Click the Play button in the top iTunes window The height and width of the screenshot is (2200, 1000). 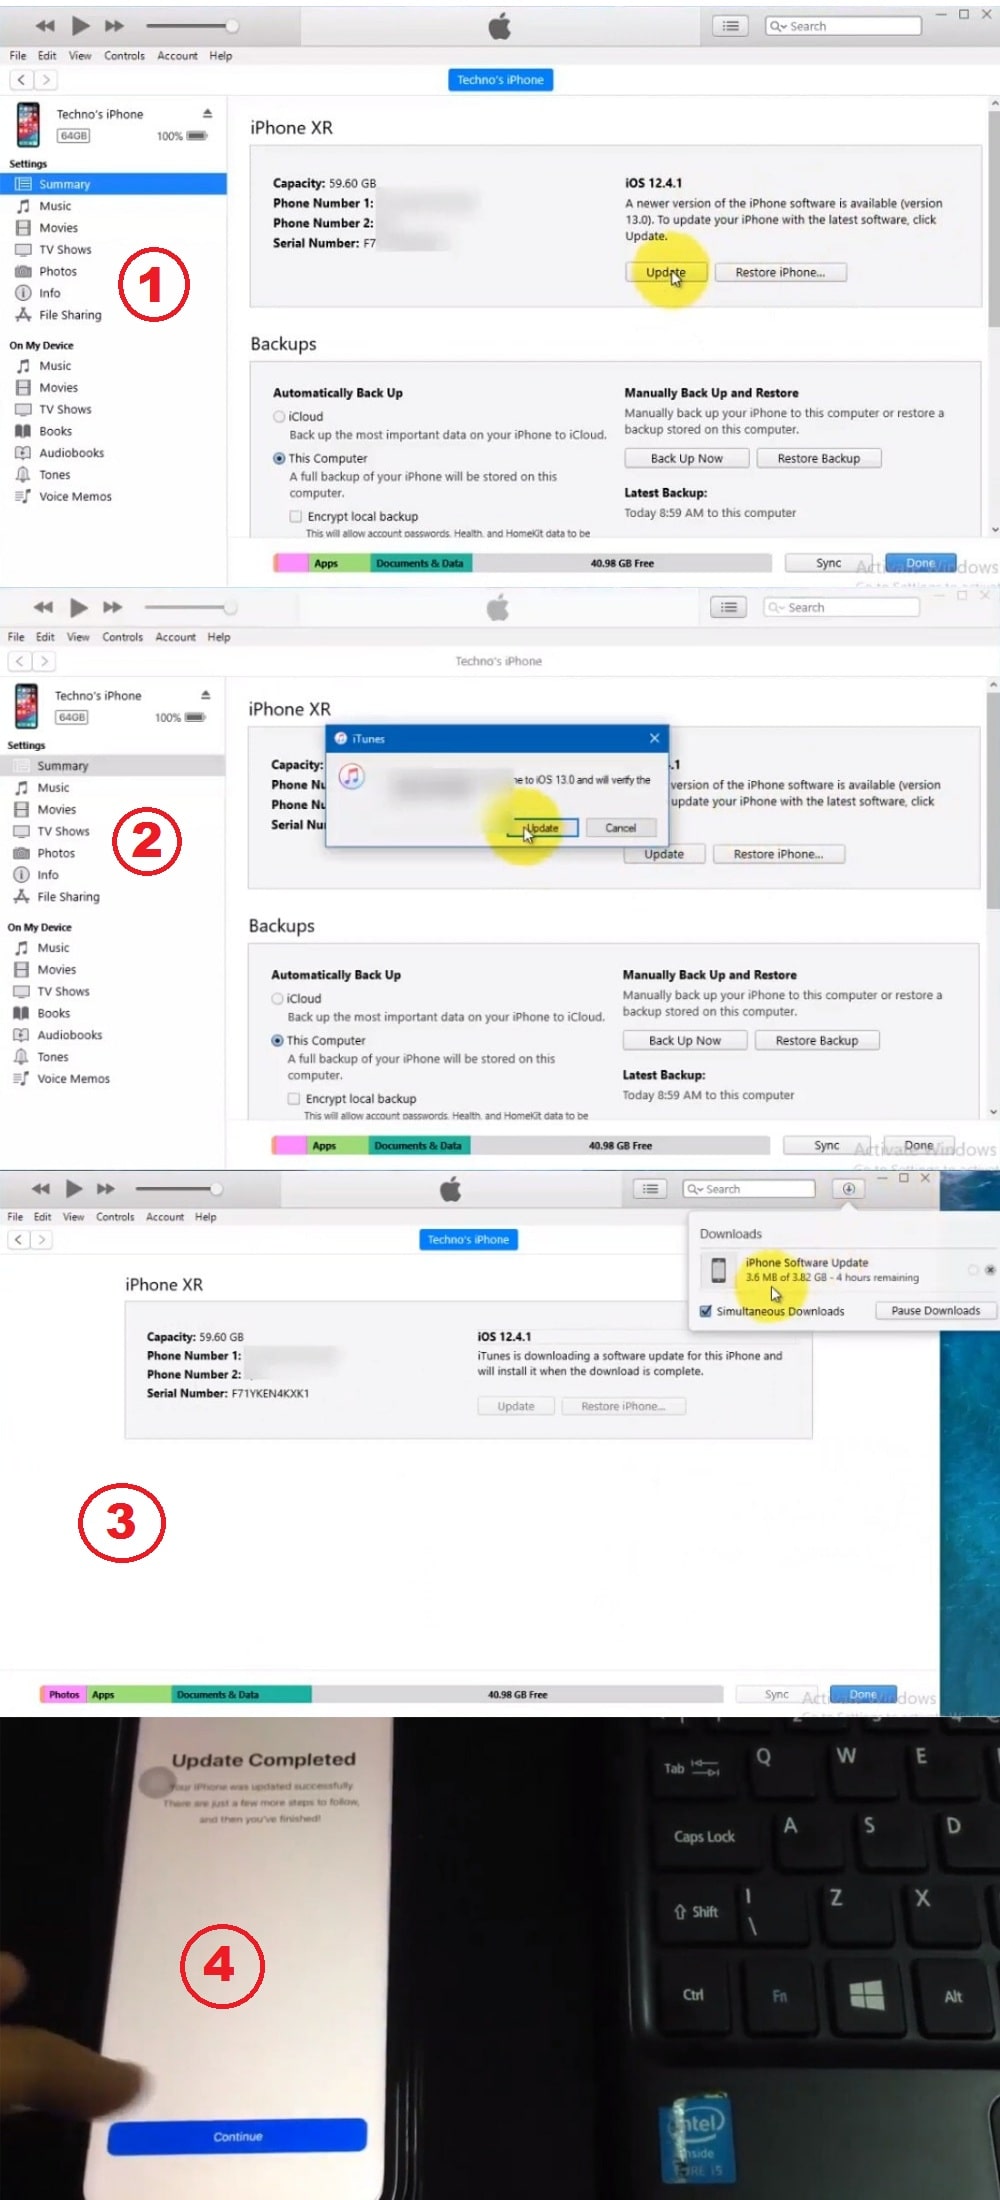pyautogui.click(x=81, y=25)
